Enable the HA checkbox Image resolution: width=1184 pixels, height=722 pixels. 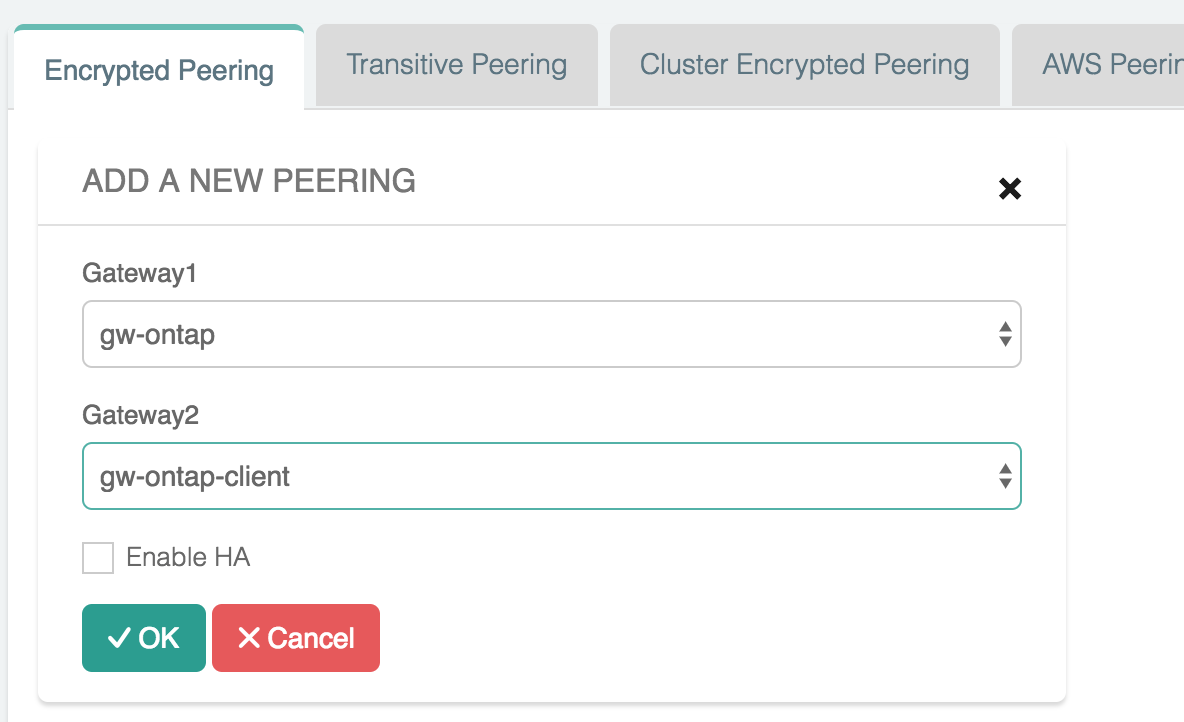pyautogui.click(x=98, y=558)
